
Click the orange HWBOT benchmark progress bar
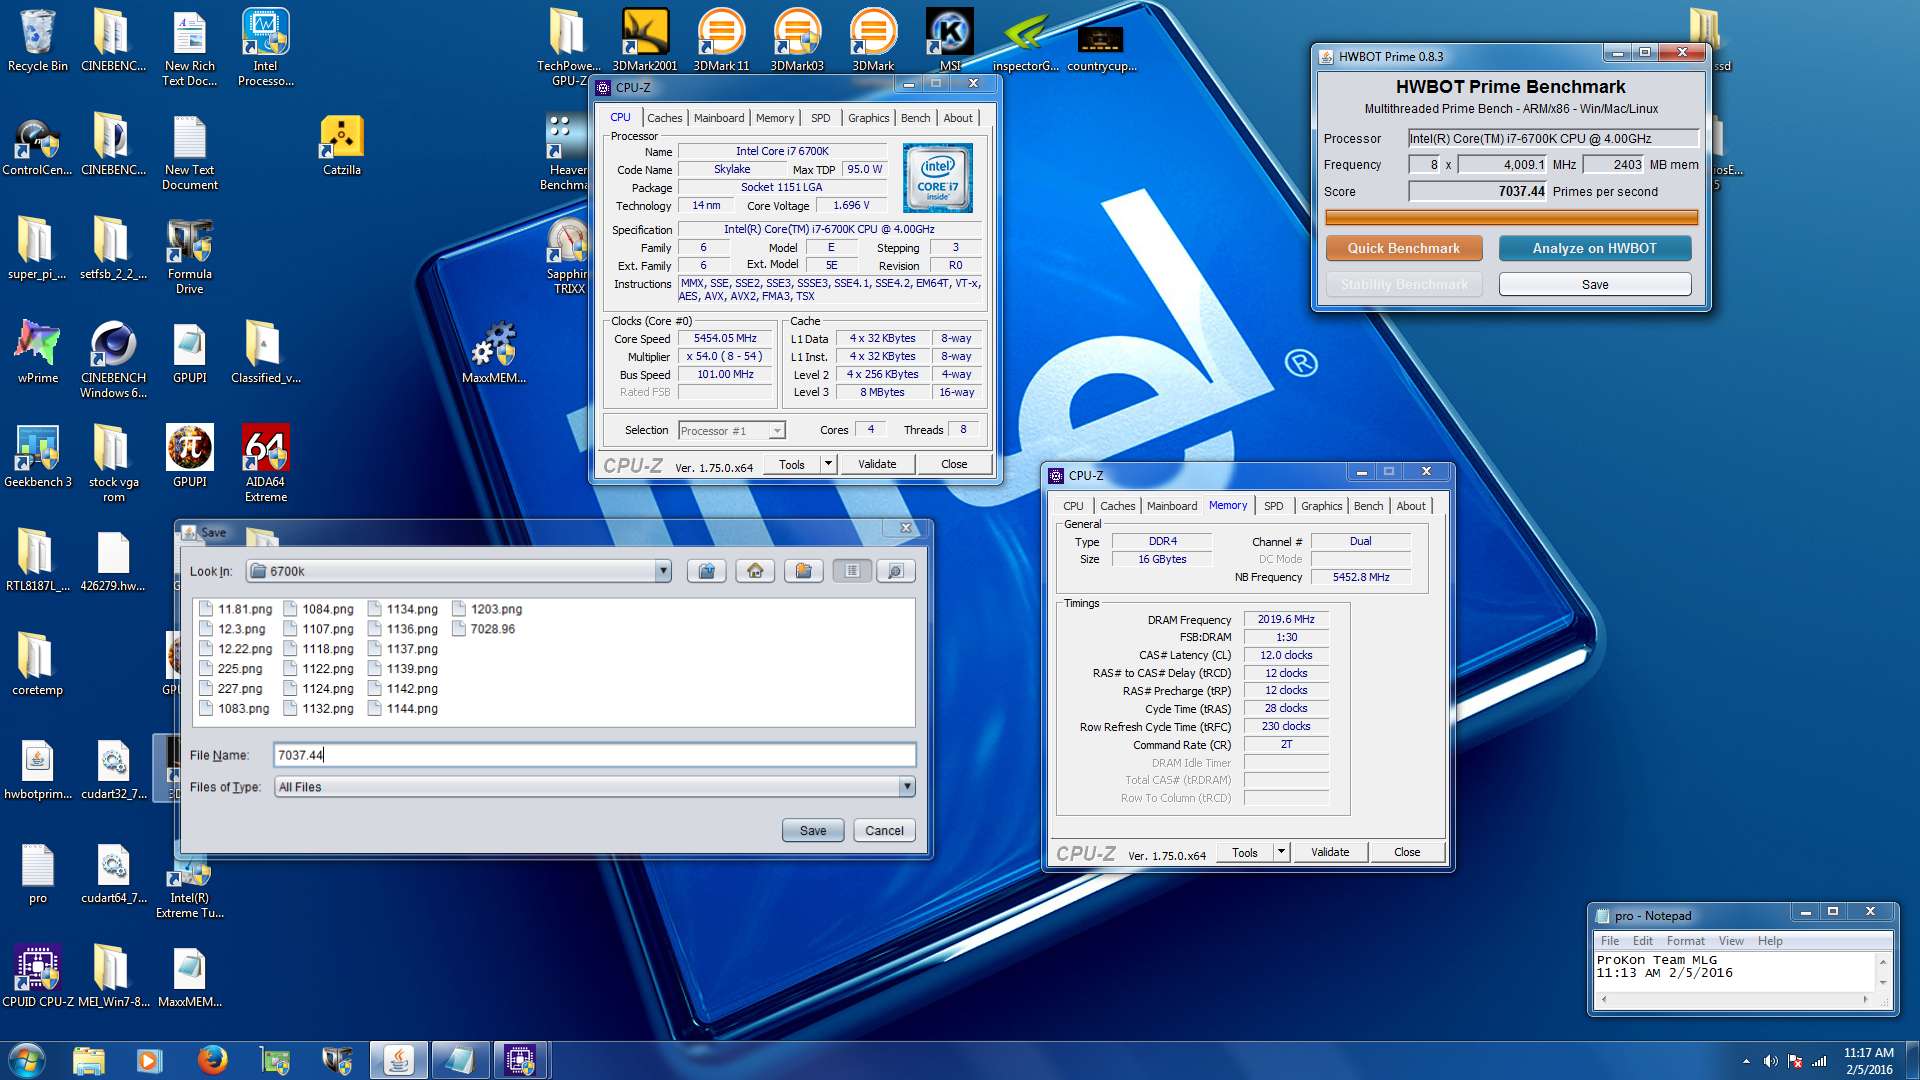click(1511, 217)
